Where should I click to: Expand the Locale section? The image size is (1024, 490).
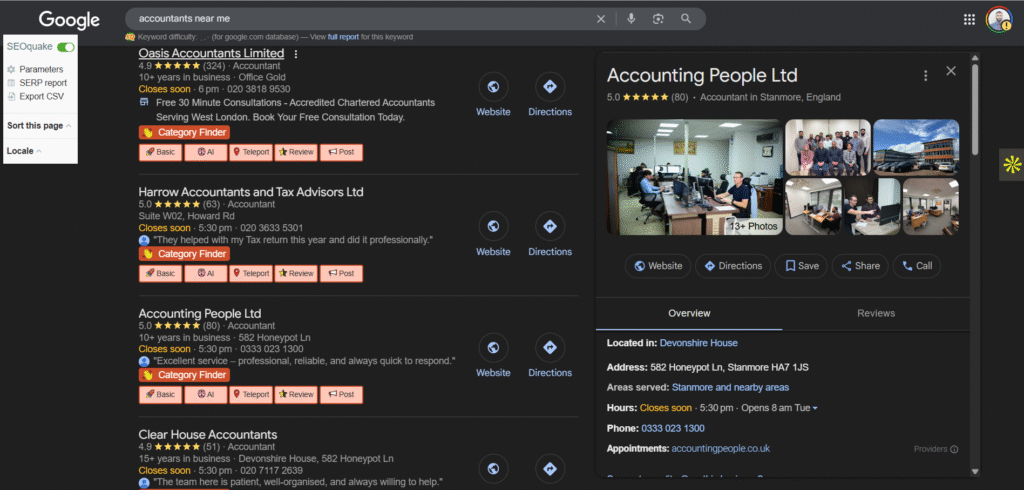point(24,151)
